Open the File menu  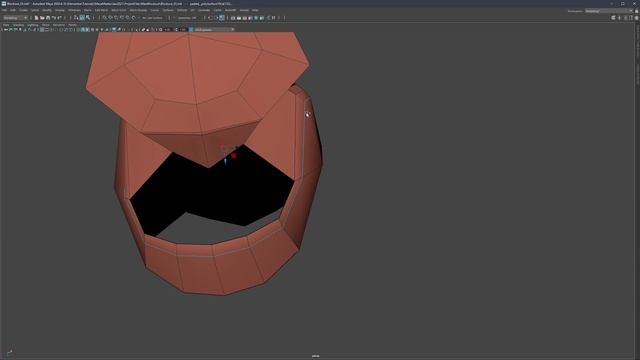[4, 10]
